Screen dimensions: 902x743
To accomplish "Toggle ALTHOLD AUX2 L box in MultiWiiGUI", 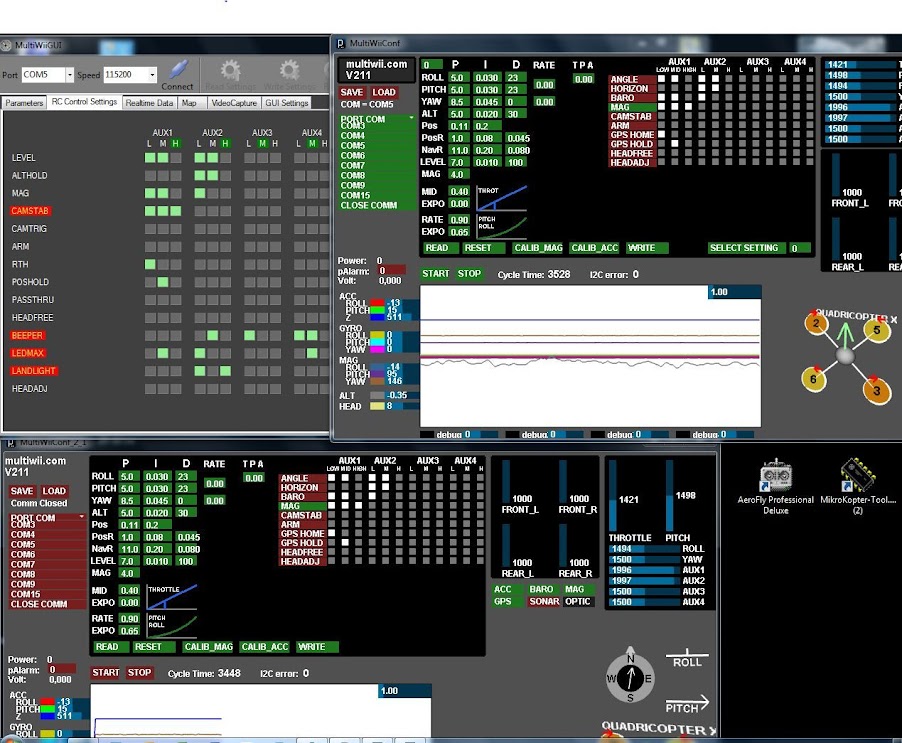I will pyautogui.click(x=200, y=175).
